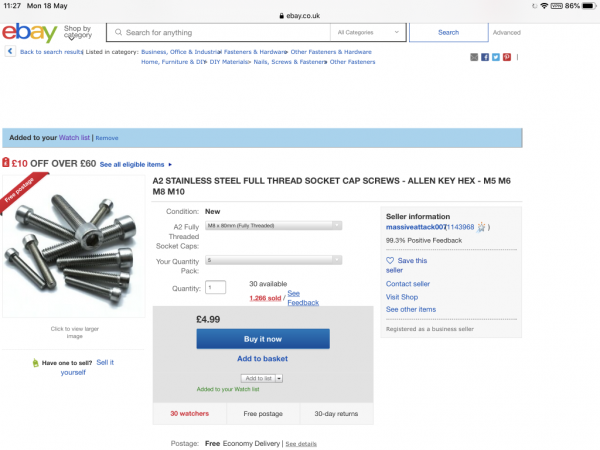
Task: Open Shop by category dropdown
Action: click(x=77, y=33)
